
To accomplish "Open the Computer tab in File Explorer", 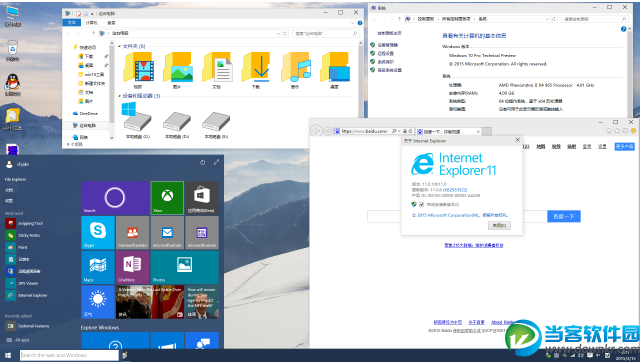I will point(92,23).
